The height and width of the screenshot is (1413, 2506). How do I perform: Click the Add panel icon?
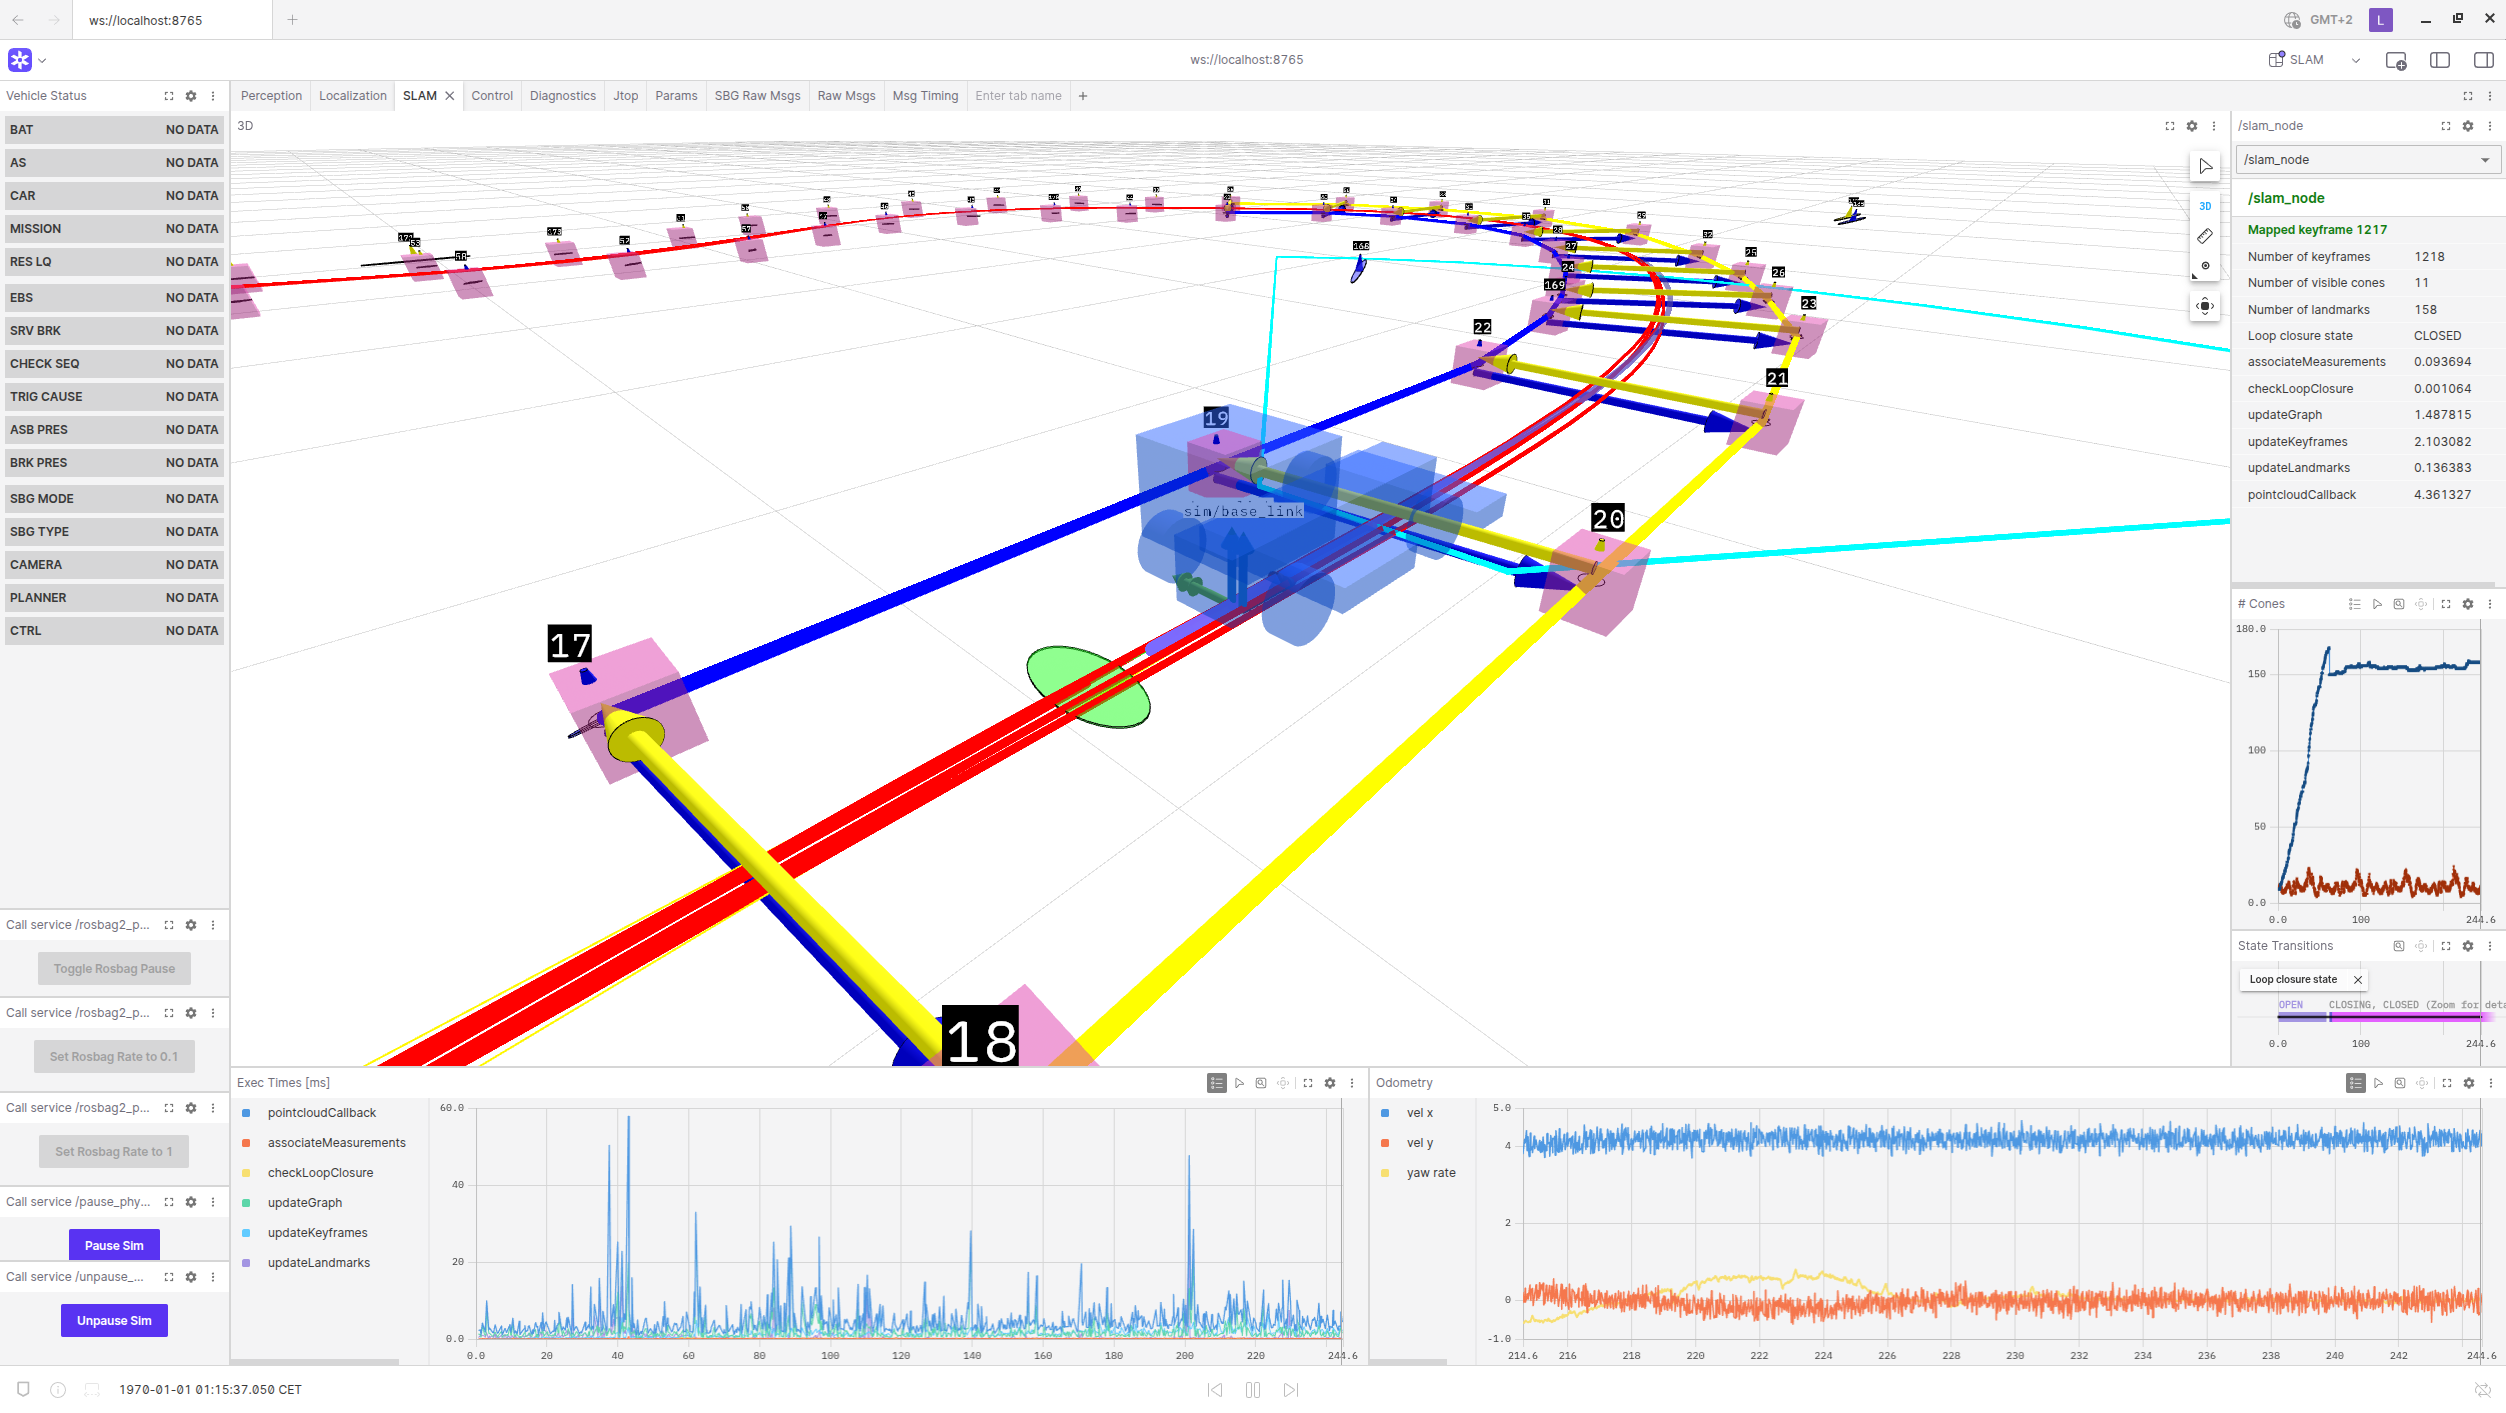pos(2396,60)
